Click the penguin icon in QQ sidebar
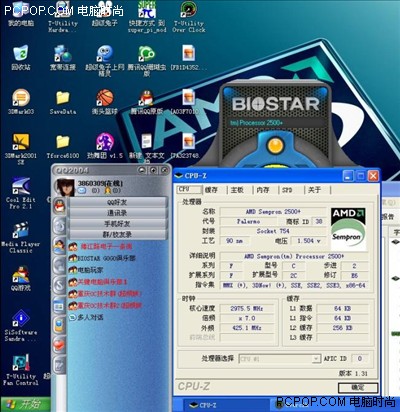 click(59, 205)
